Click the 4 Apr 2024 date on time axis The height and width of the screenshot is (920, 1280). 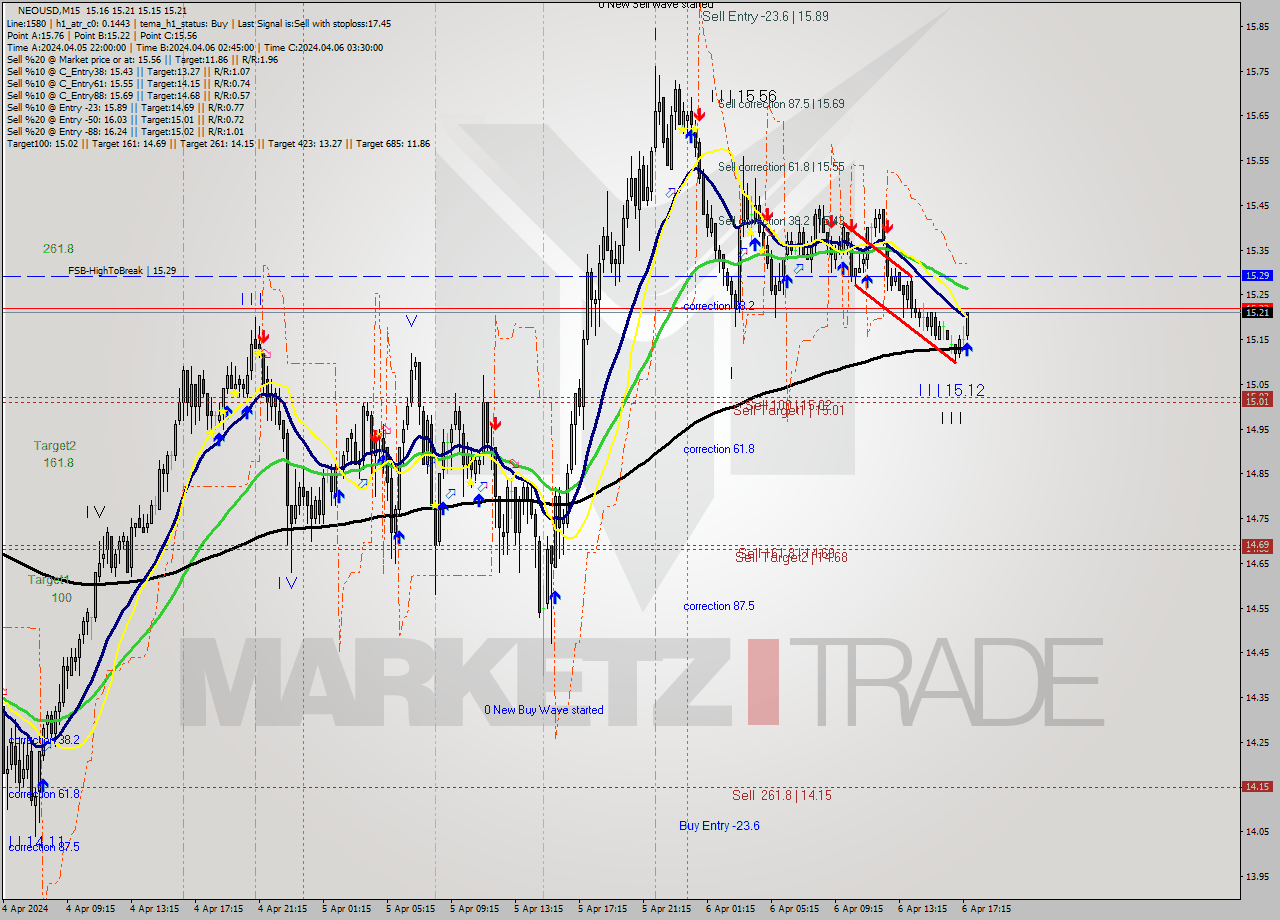coord(27,910)
